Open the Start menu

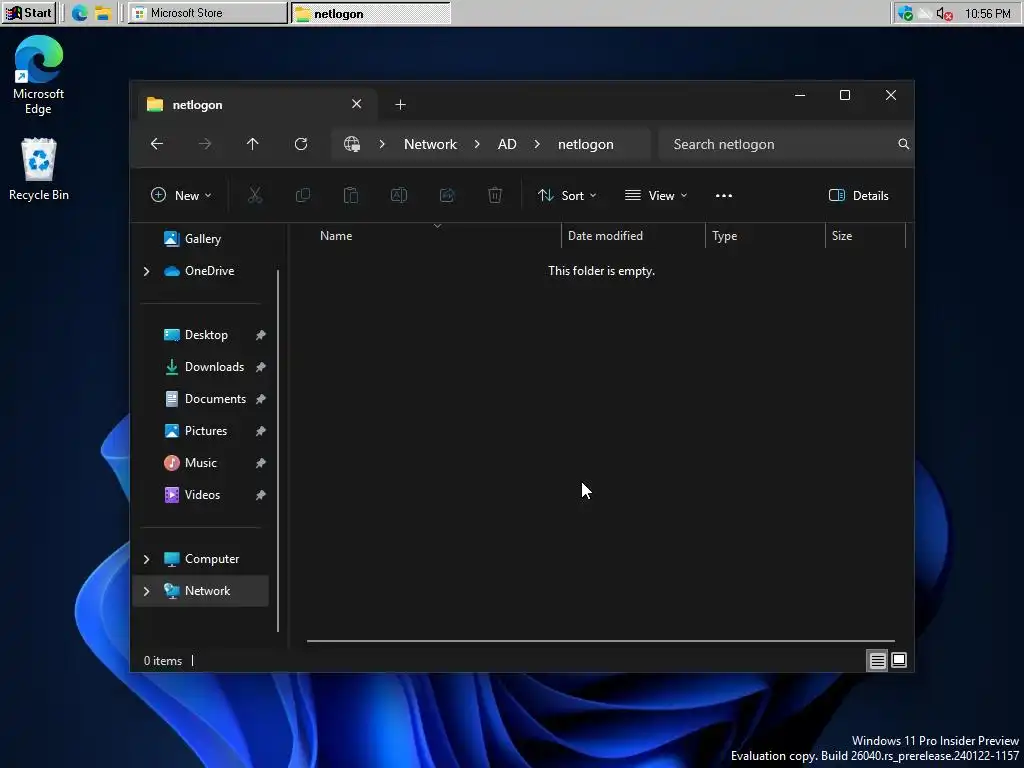[29, 13]
